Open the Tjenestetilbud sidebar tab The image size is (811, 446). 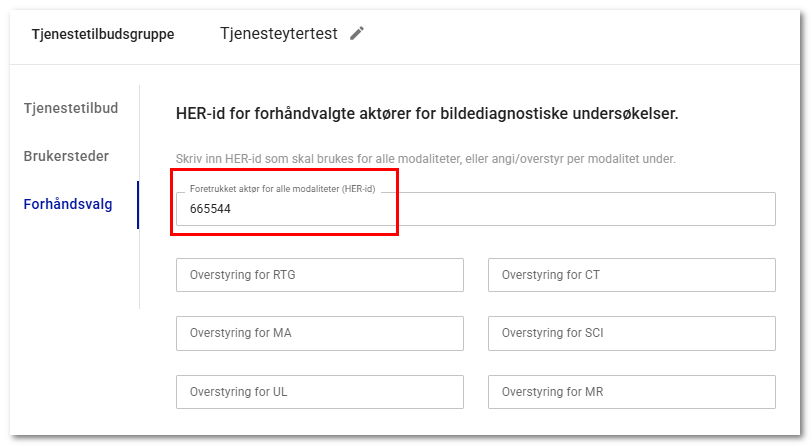(72, 107)
